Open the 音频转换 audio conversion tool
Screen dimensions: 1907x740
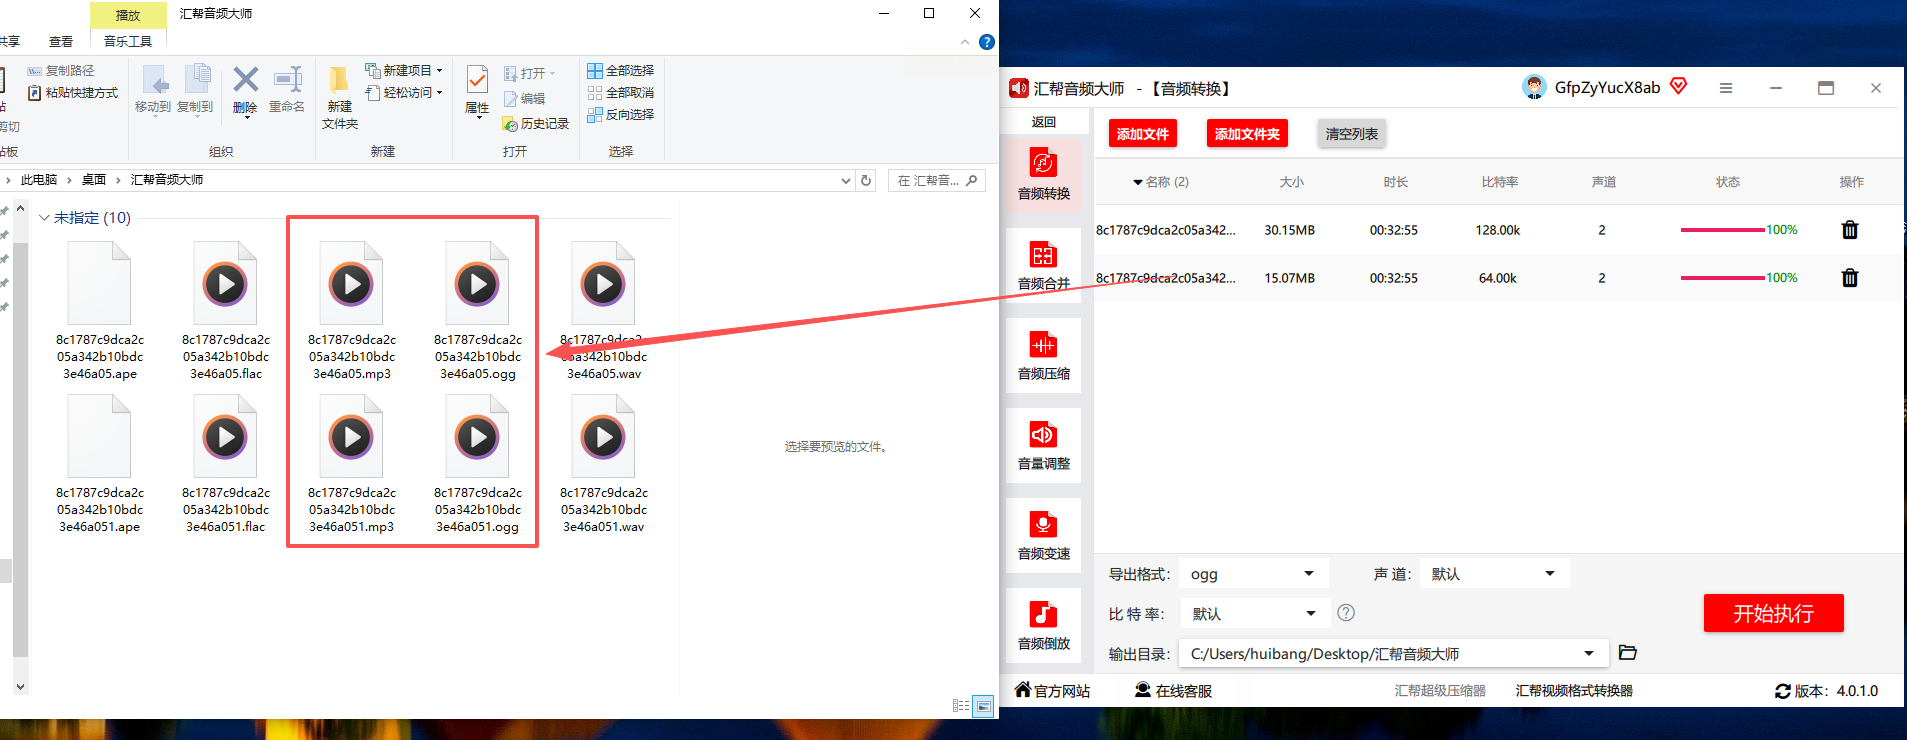[x=1043, y=173]
